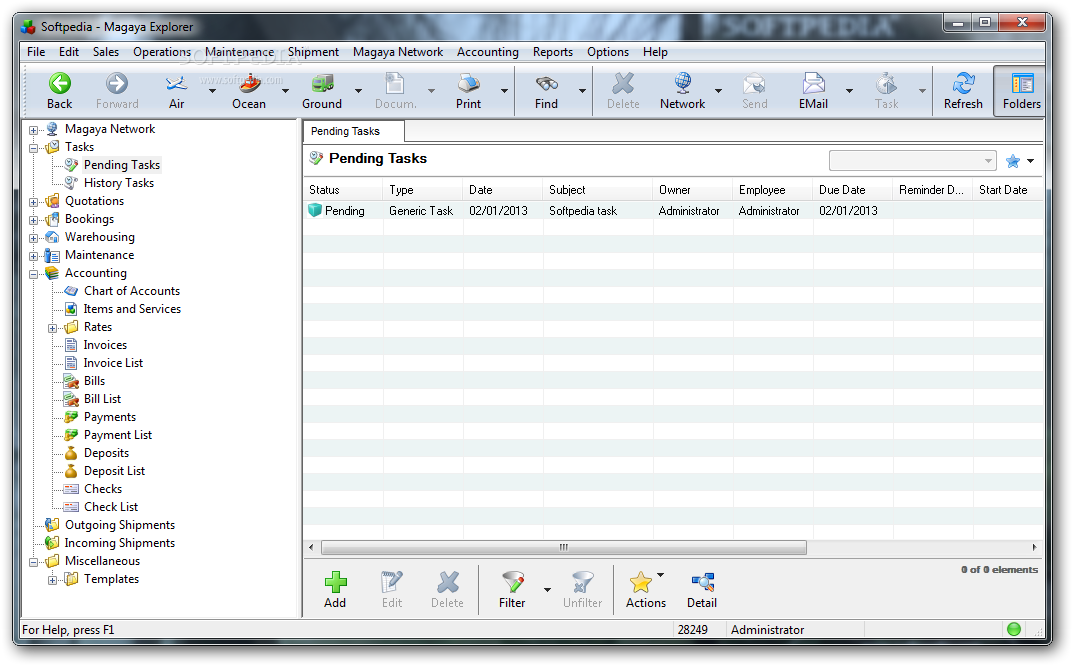Click the green Add plus icon
Screen dimensions: 1073x666
click(x=335, y=582)
